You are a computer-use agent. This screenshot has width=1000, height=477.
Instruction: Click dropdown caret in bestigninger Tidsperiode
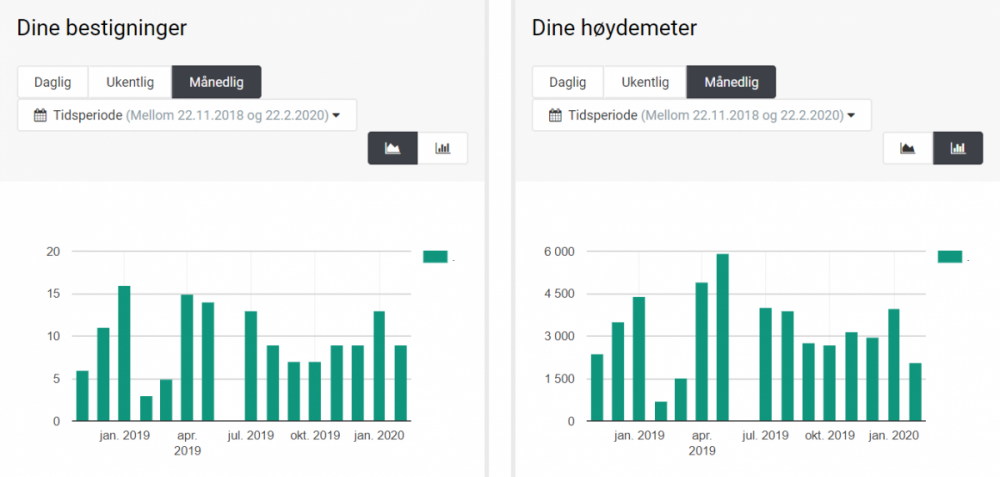pos(336,116)
